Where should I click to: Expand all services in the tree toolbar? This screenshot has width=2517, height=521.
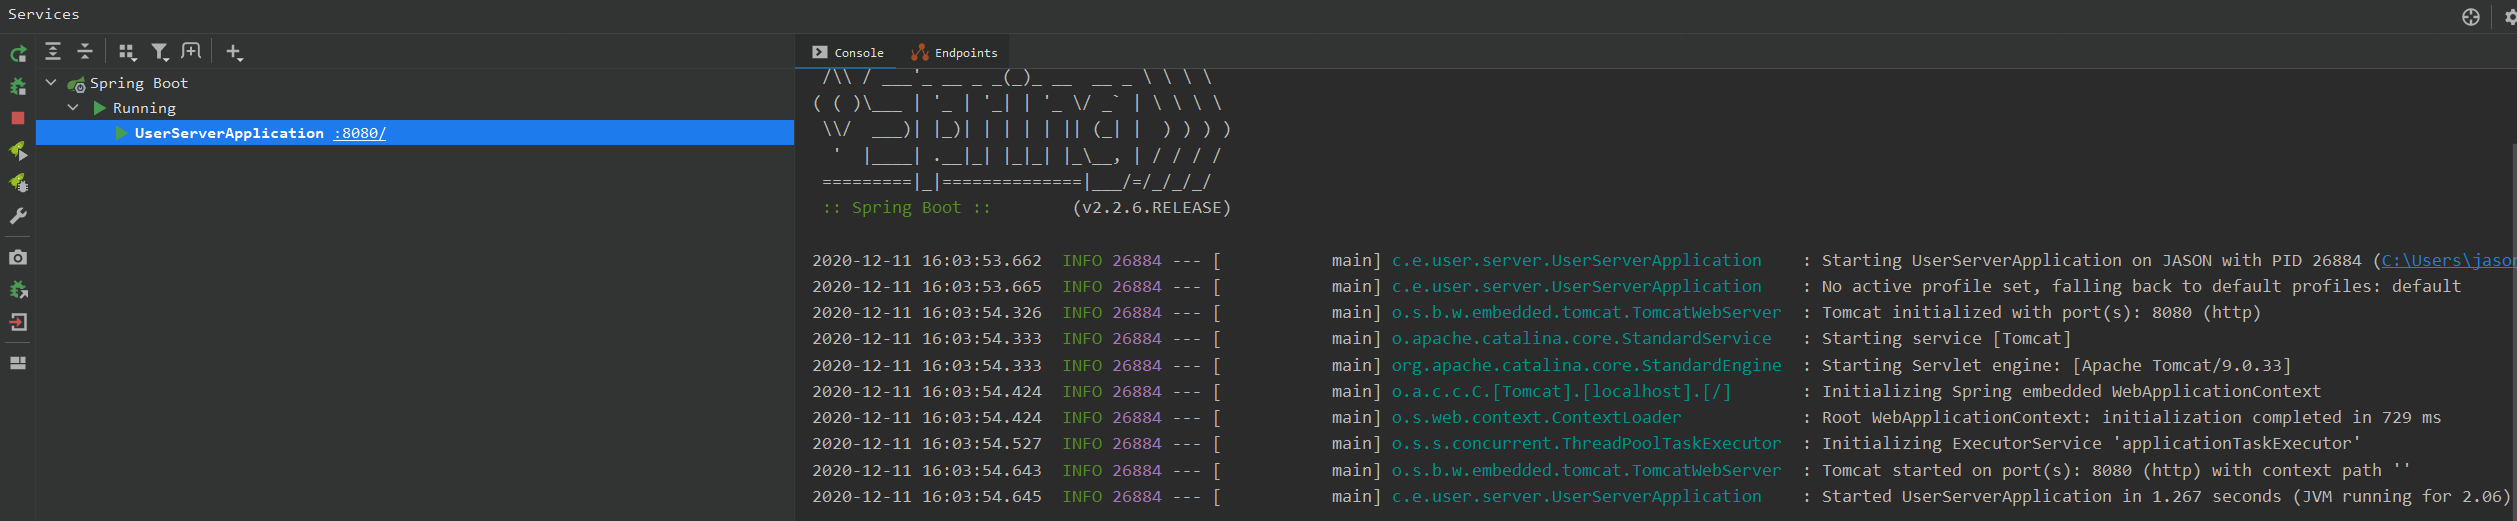pyautogui.click(x=53, y=51)
